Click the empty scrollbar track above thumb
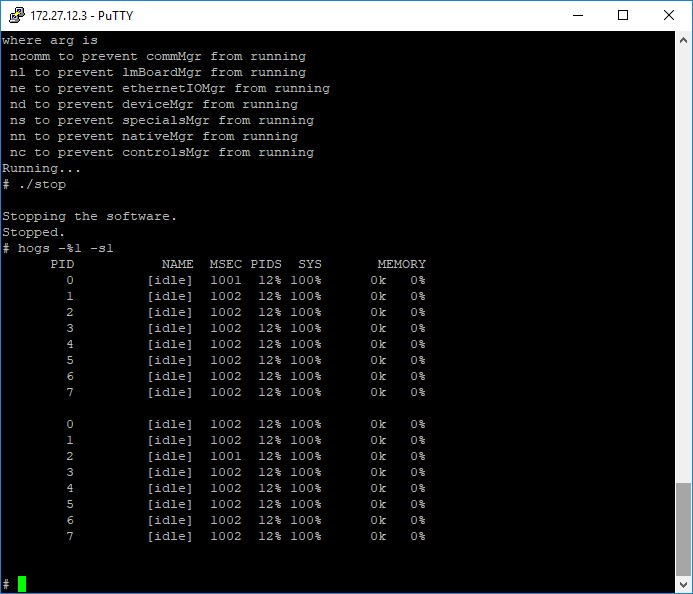 click(684, 260)
